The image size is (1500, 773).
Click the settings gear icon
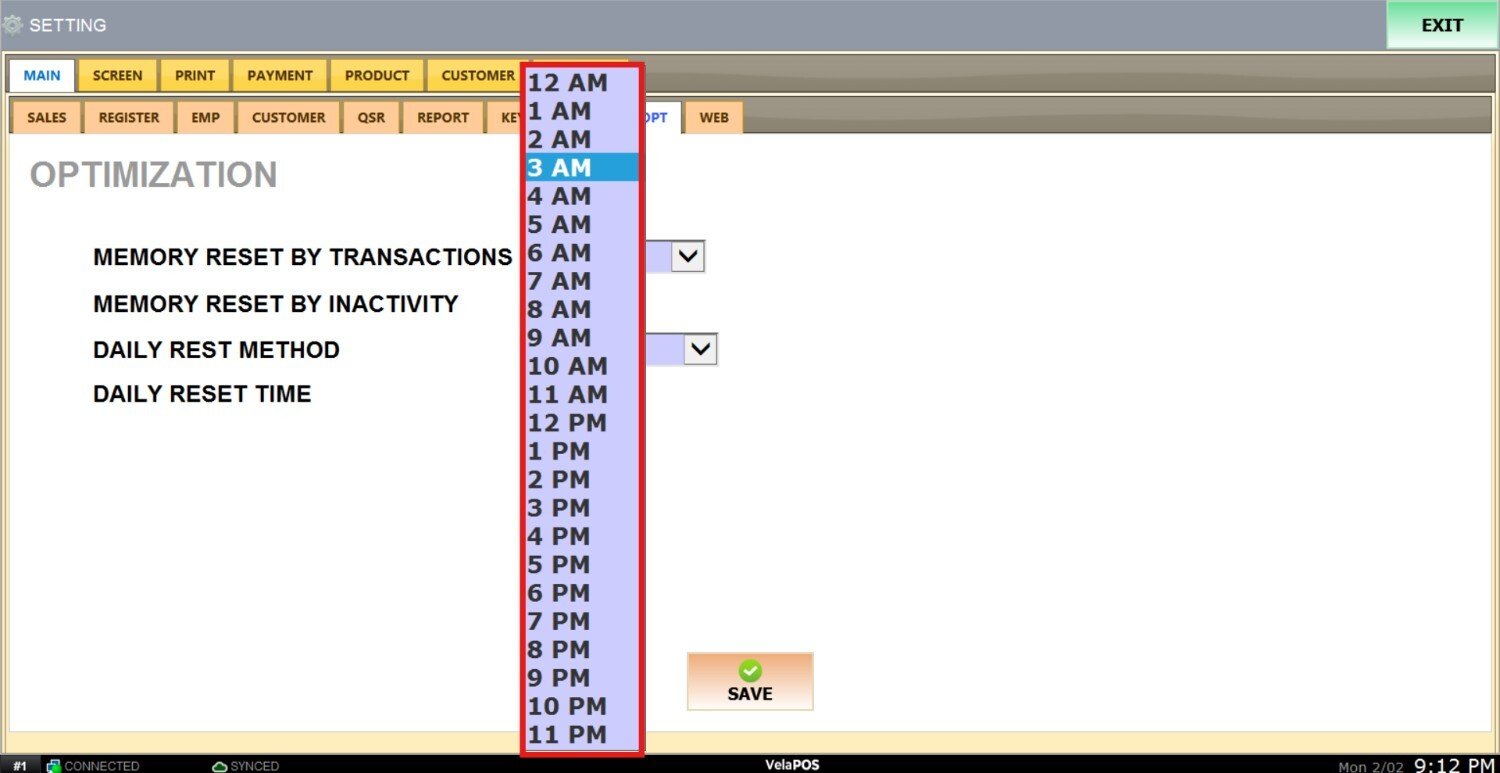(13, 25)
